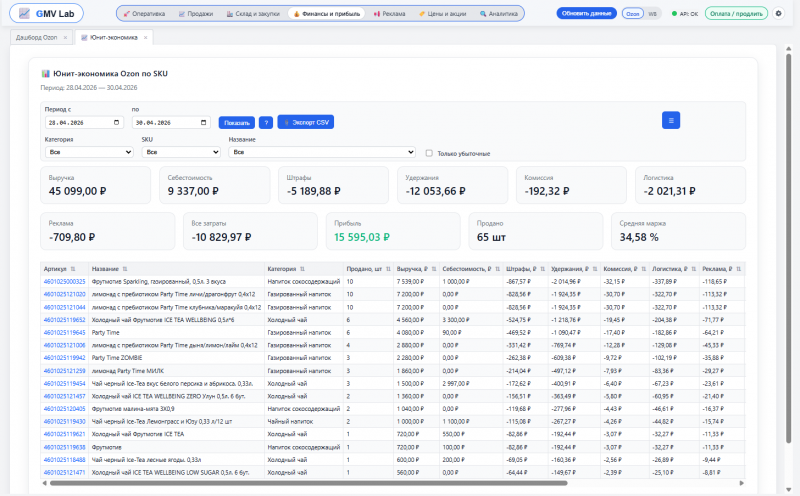Open SKU link 4601025121259
The width and height of the screenshot is (800, 496).
64,371
